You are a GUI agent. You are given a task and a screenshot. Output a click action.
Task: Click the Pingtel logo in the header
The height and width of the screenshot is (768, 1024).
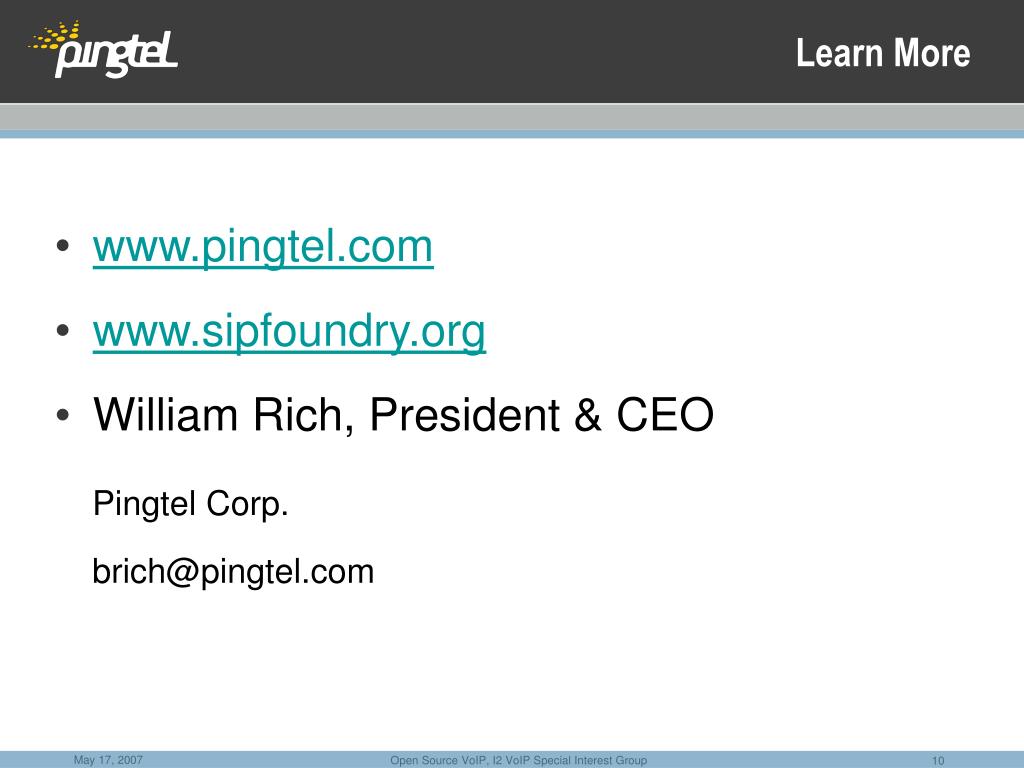(x=103, y=50)
